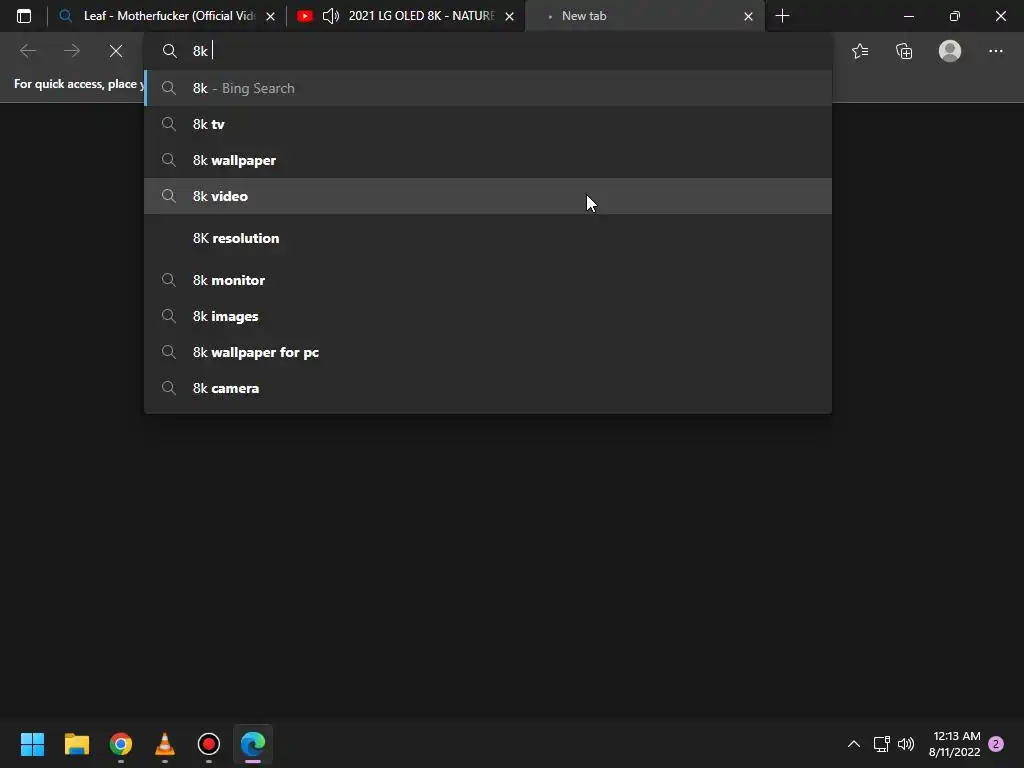Select the 8k tv suggestion
Image resolution: width=1024 pixels, height=768 pixels.
pos(488,124)
